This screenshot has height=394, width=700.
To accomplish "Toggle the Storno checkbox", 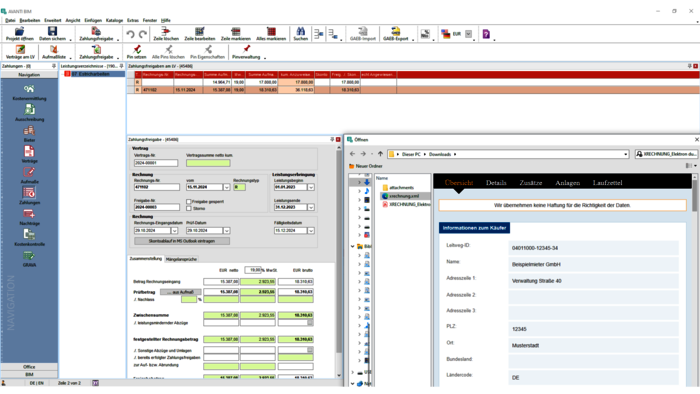I will point(189,208).
